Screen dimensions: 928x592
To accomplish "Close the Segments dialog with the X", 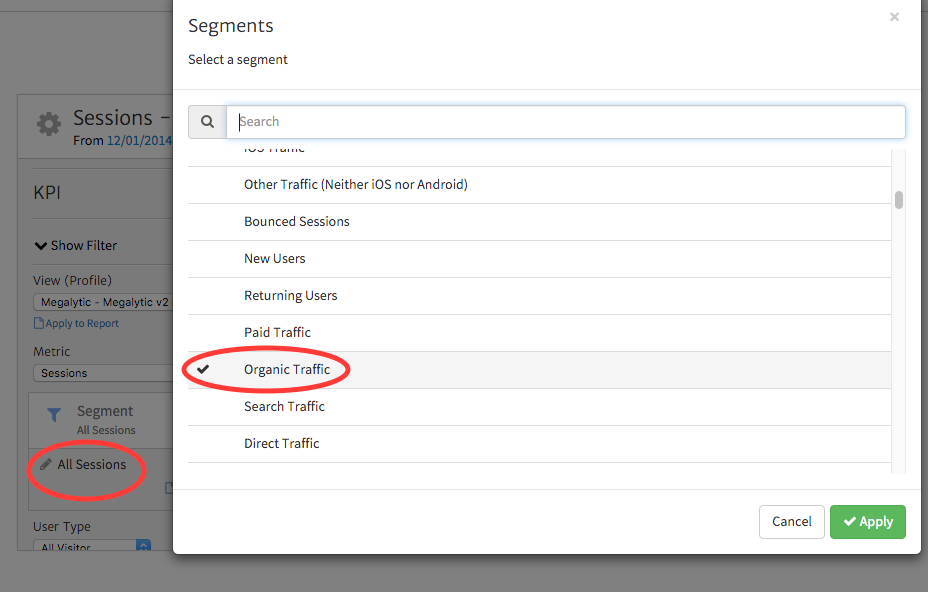I will pos(894,17).
